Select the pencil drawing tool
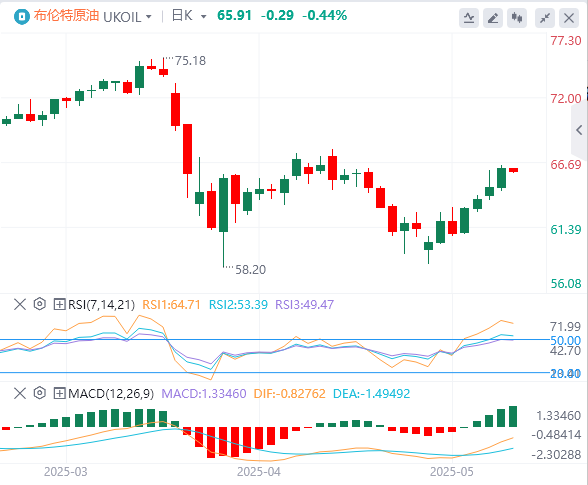This screenshot has height=485, width=588. click(493, 18)
